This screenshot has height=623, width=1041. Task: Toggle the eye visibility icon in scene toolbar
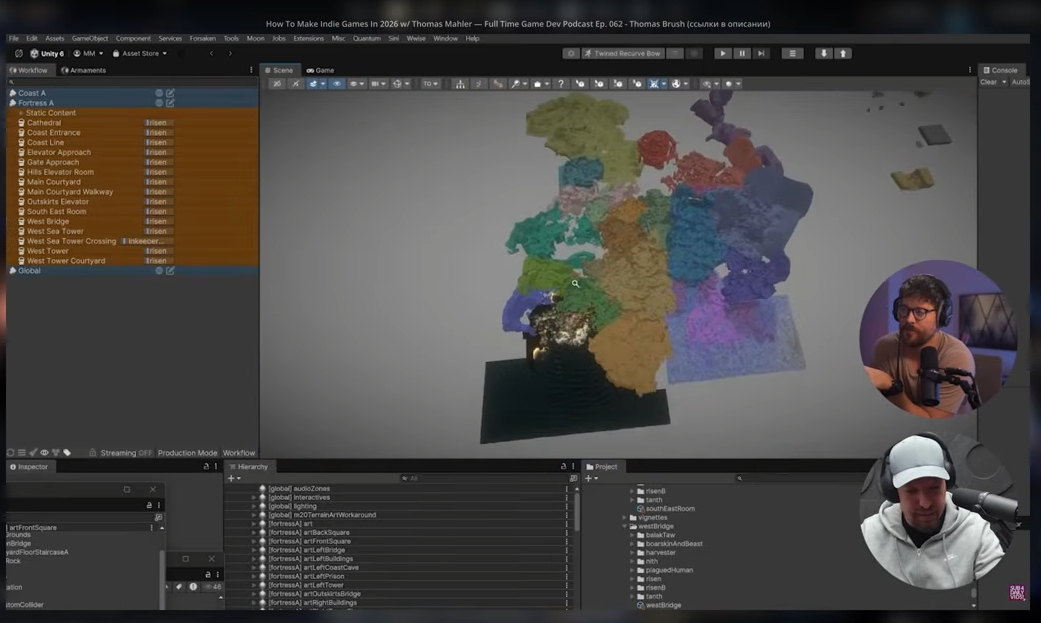tap(337, 84)
